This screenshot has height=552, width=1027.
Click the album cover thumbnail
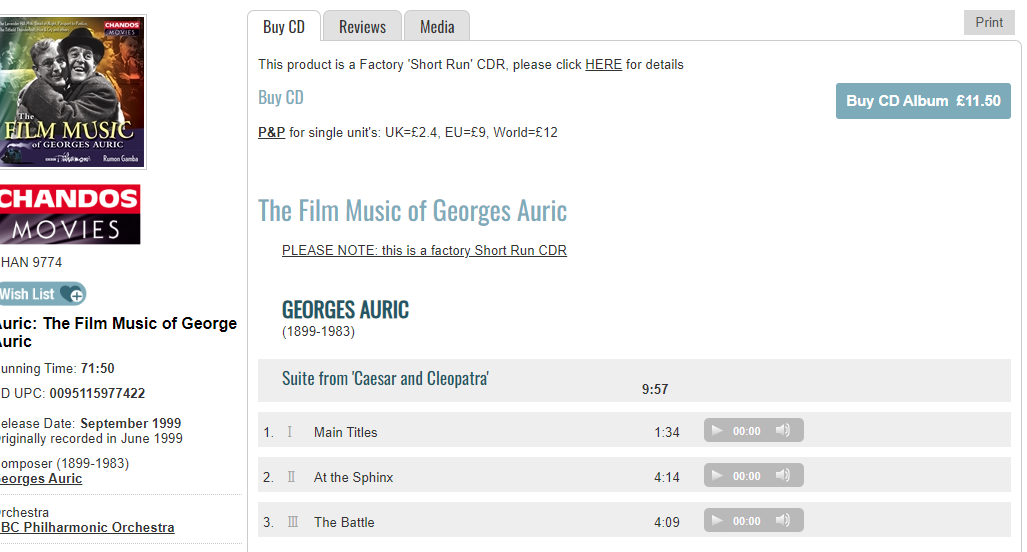pos(72,92)
